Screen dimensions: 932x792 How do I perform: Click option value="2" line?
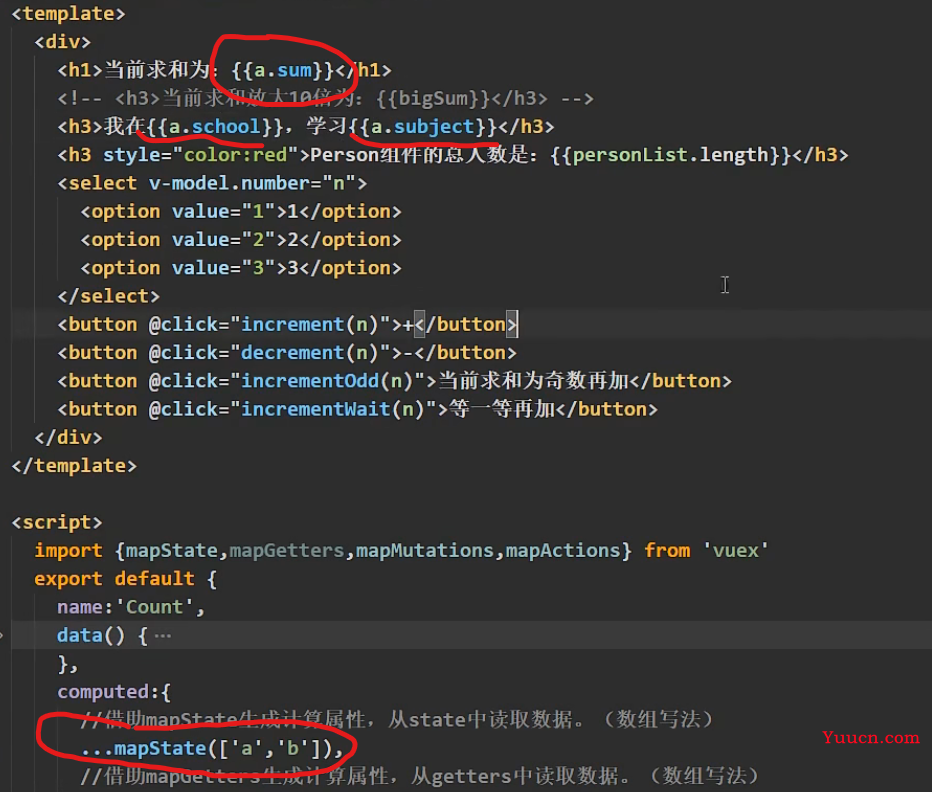(241, 240)
